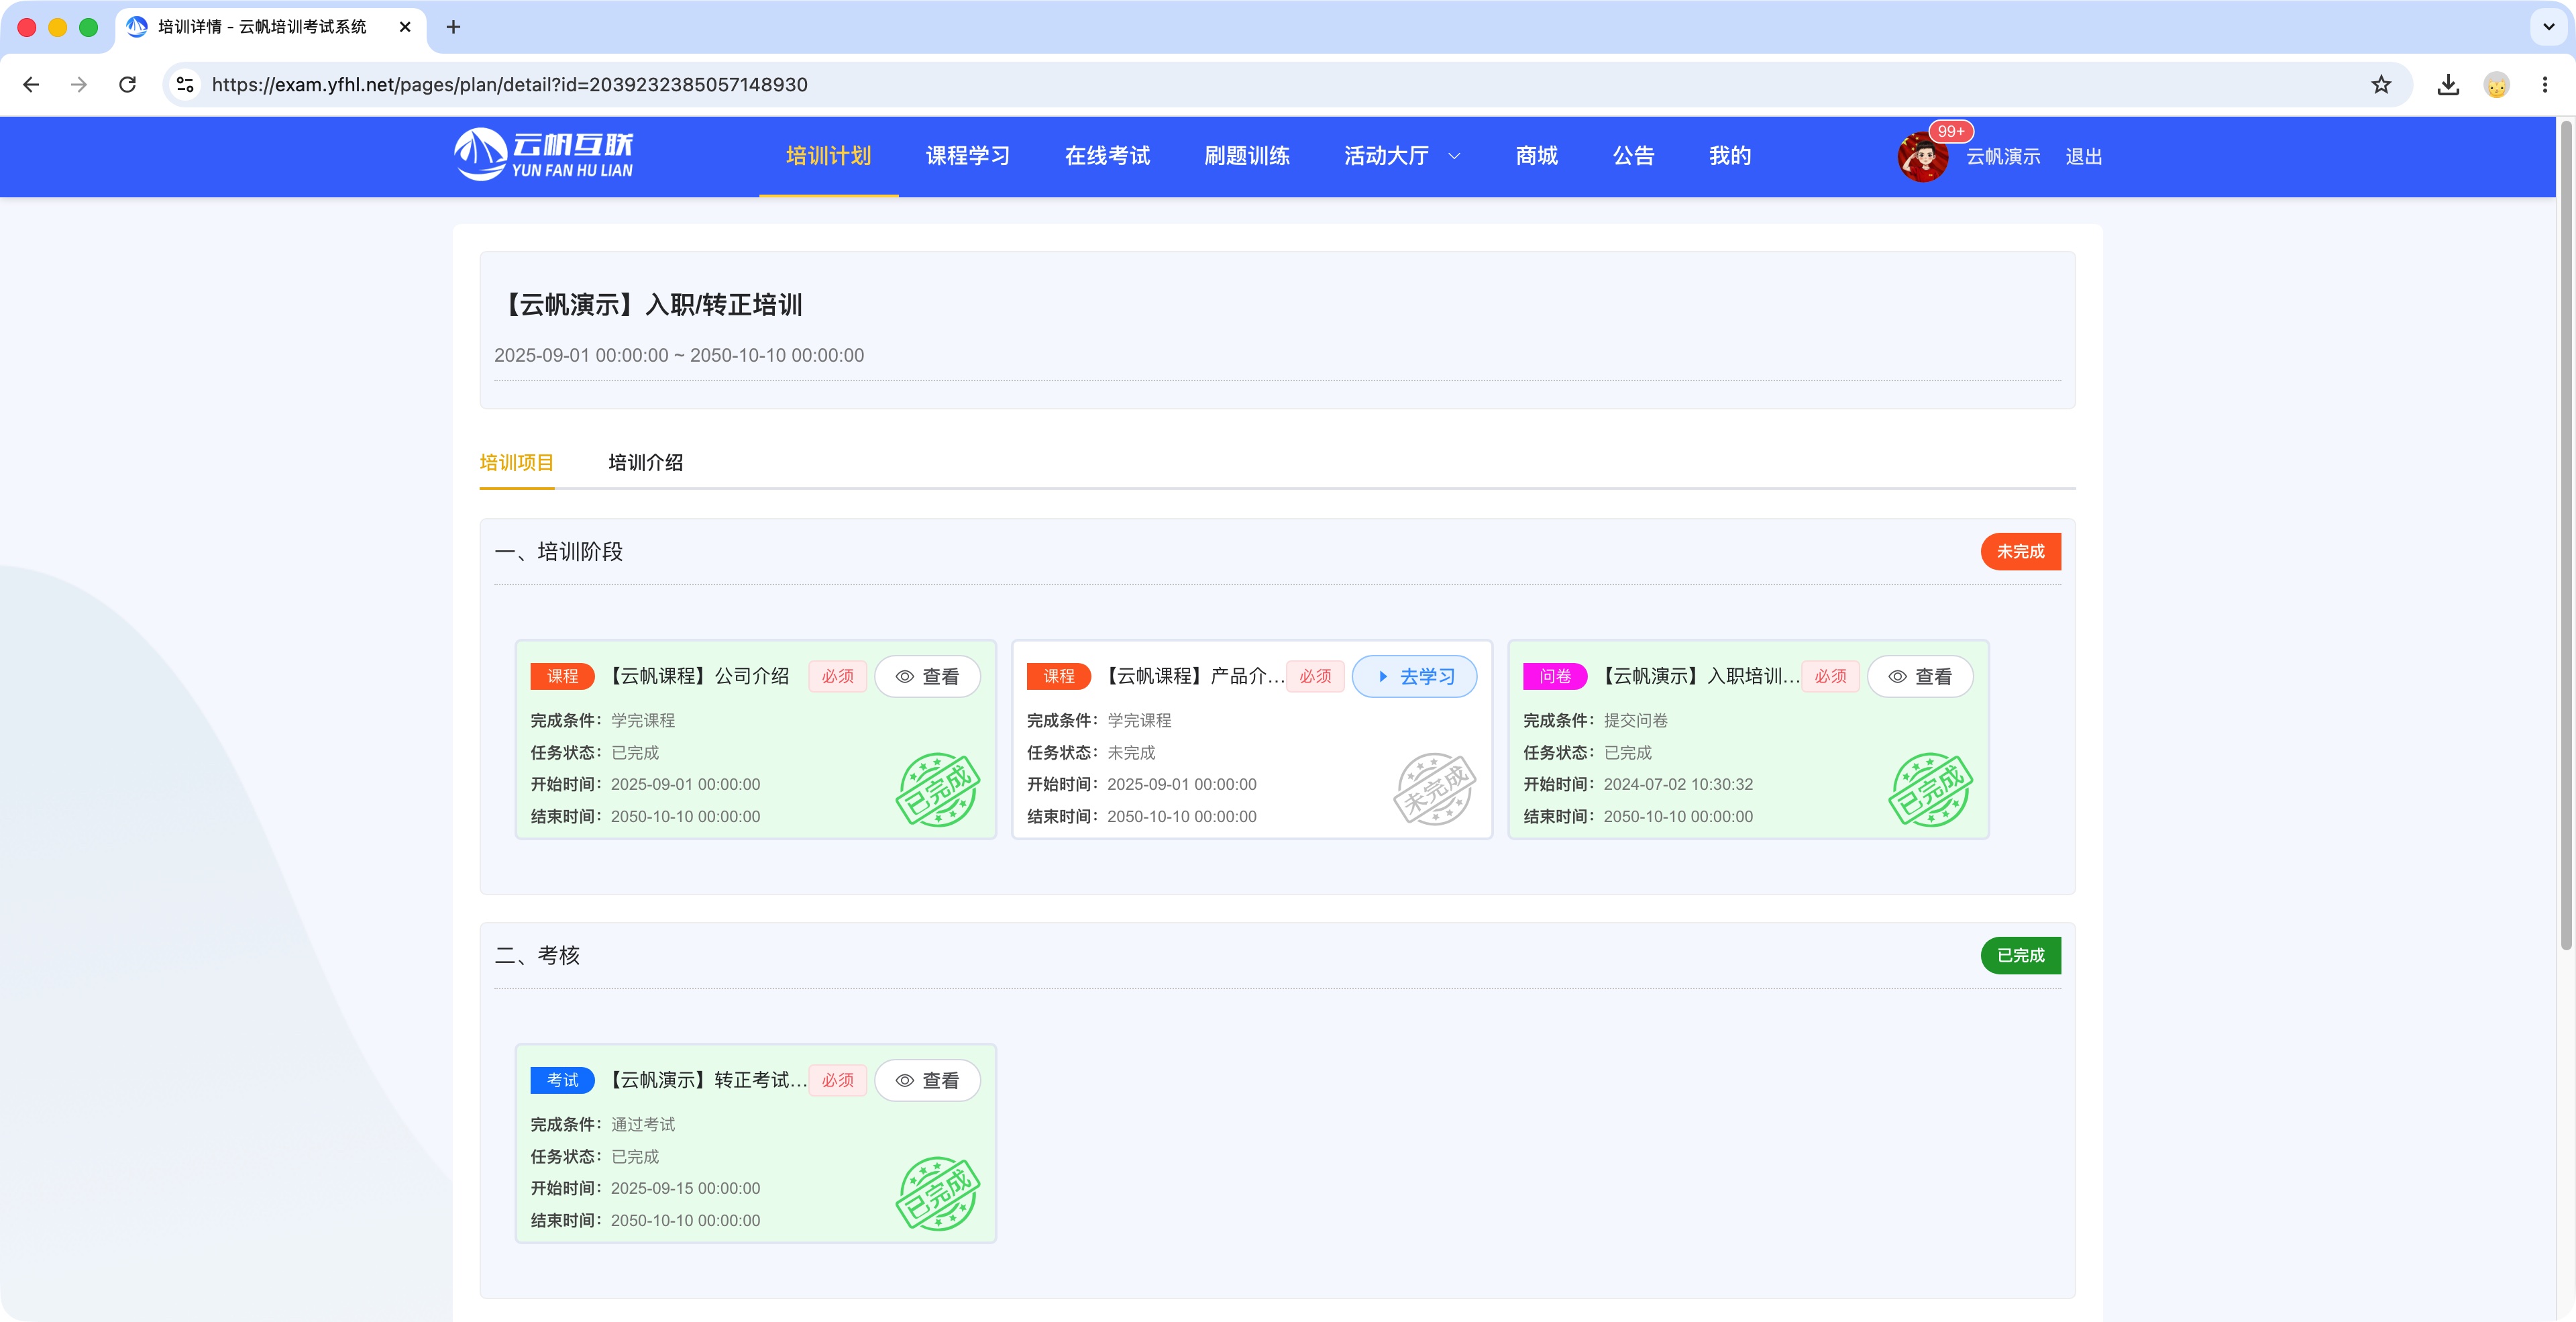Click the 云帆演示 username
2576x1322 pixels.
pyautogui.click(x=2003, y=157)
